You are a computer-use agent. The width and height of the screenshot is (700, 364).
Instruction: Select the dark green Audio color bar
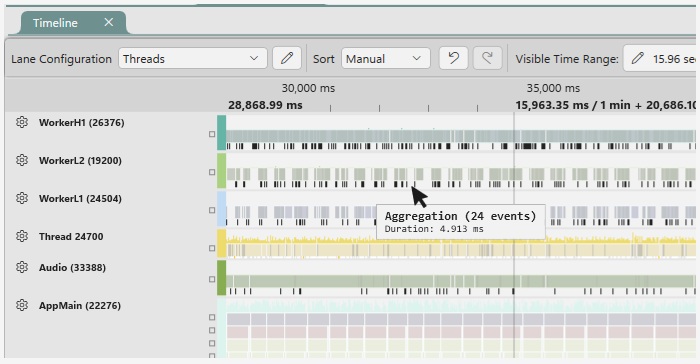(x=221, y=278)
